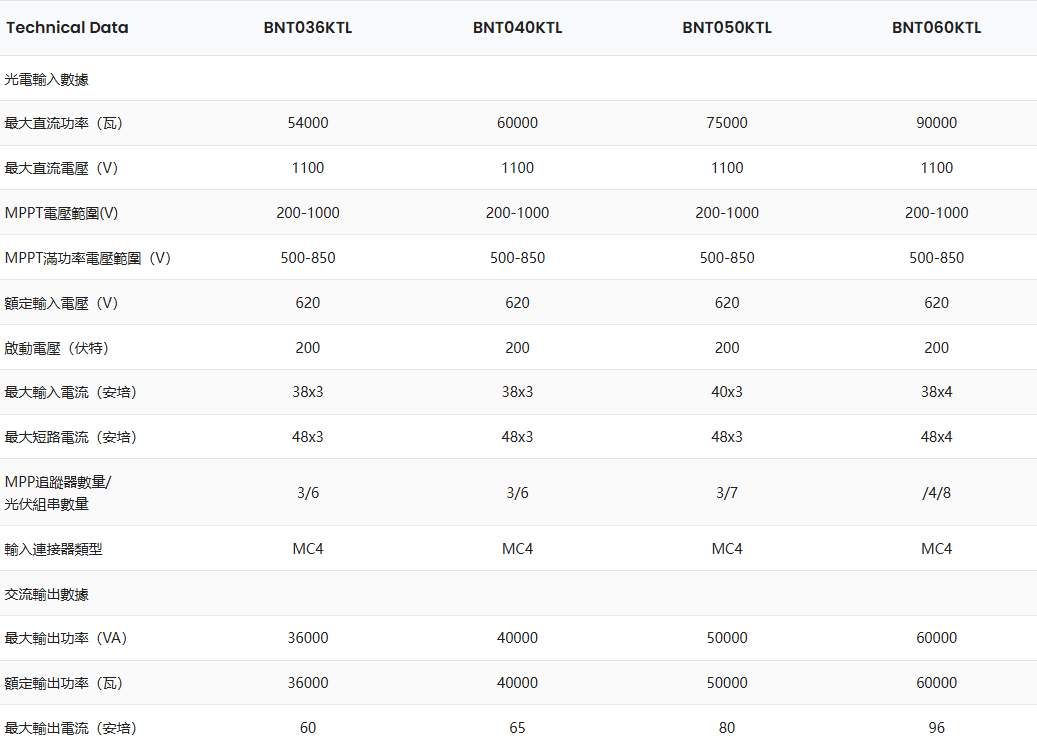Click the Technical Data header cell
The width and height of the screenshot is (1037, 748).
coord(67,28)
